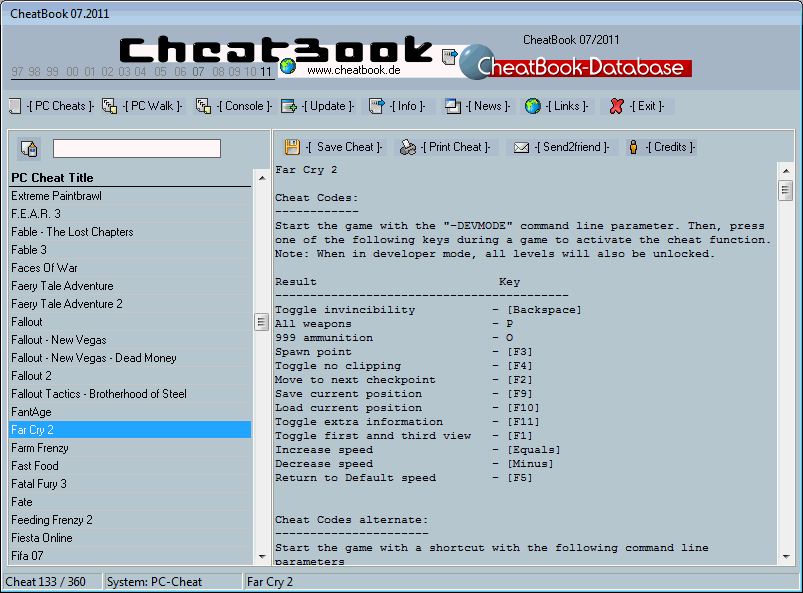
Task: Open the CheatBook-Database banner
Action: pos(576,62)
